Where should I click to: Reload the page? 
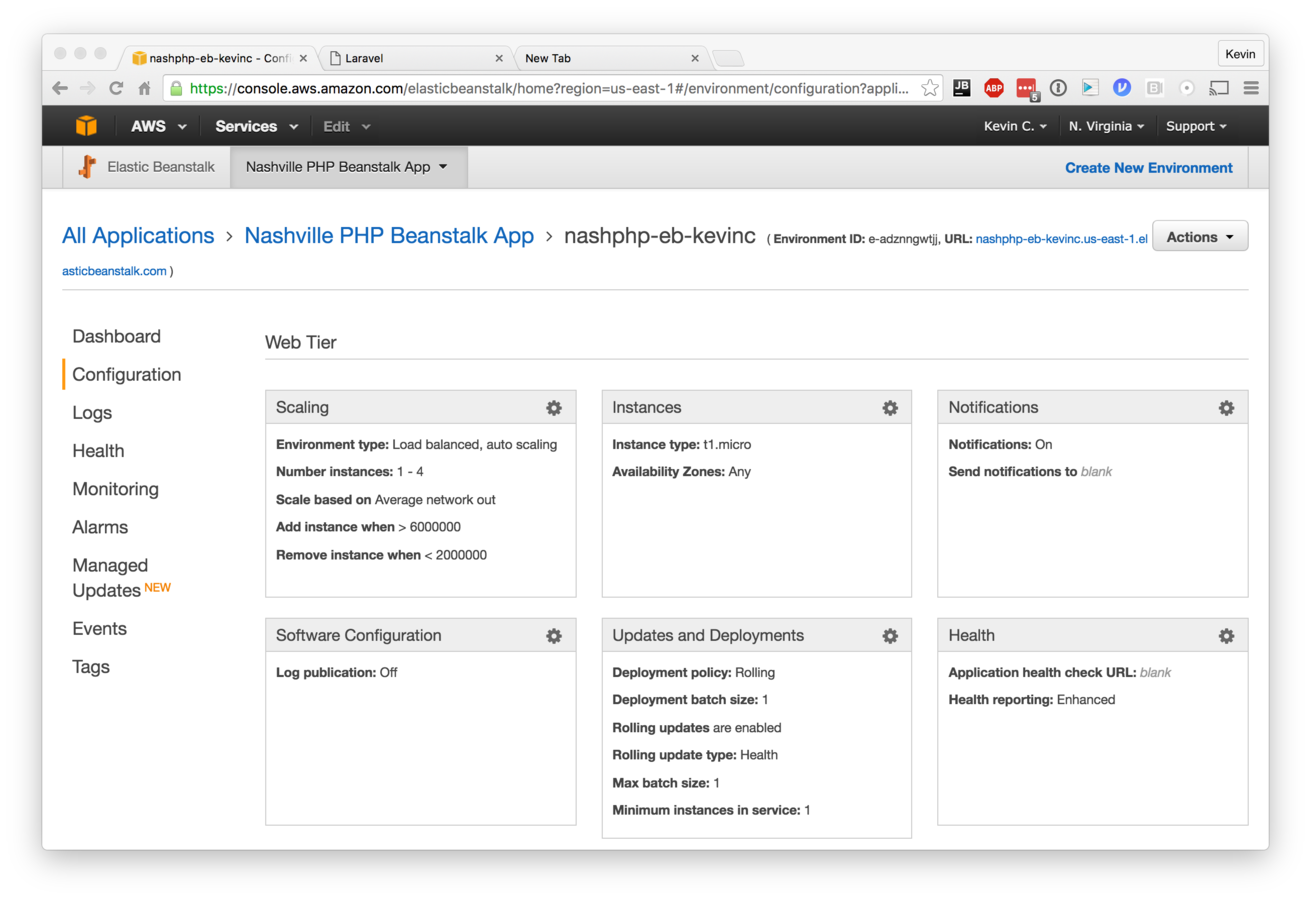coord(116,88)
